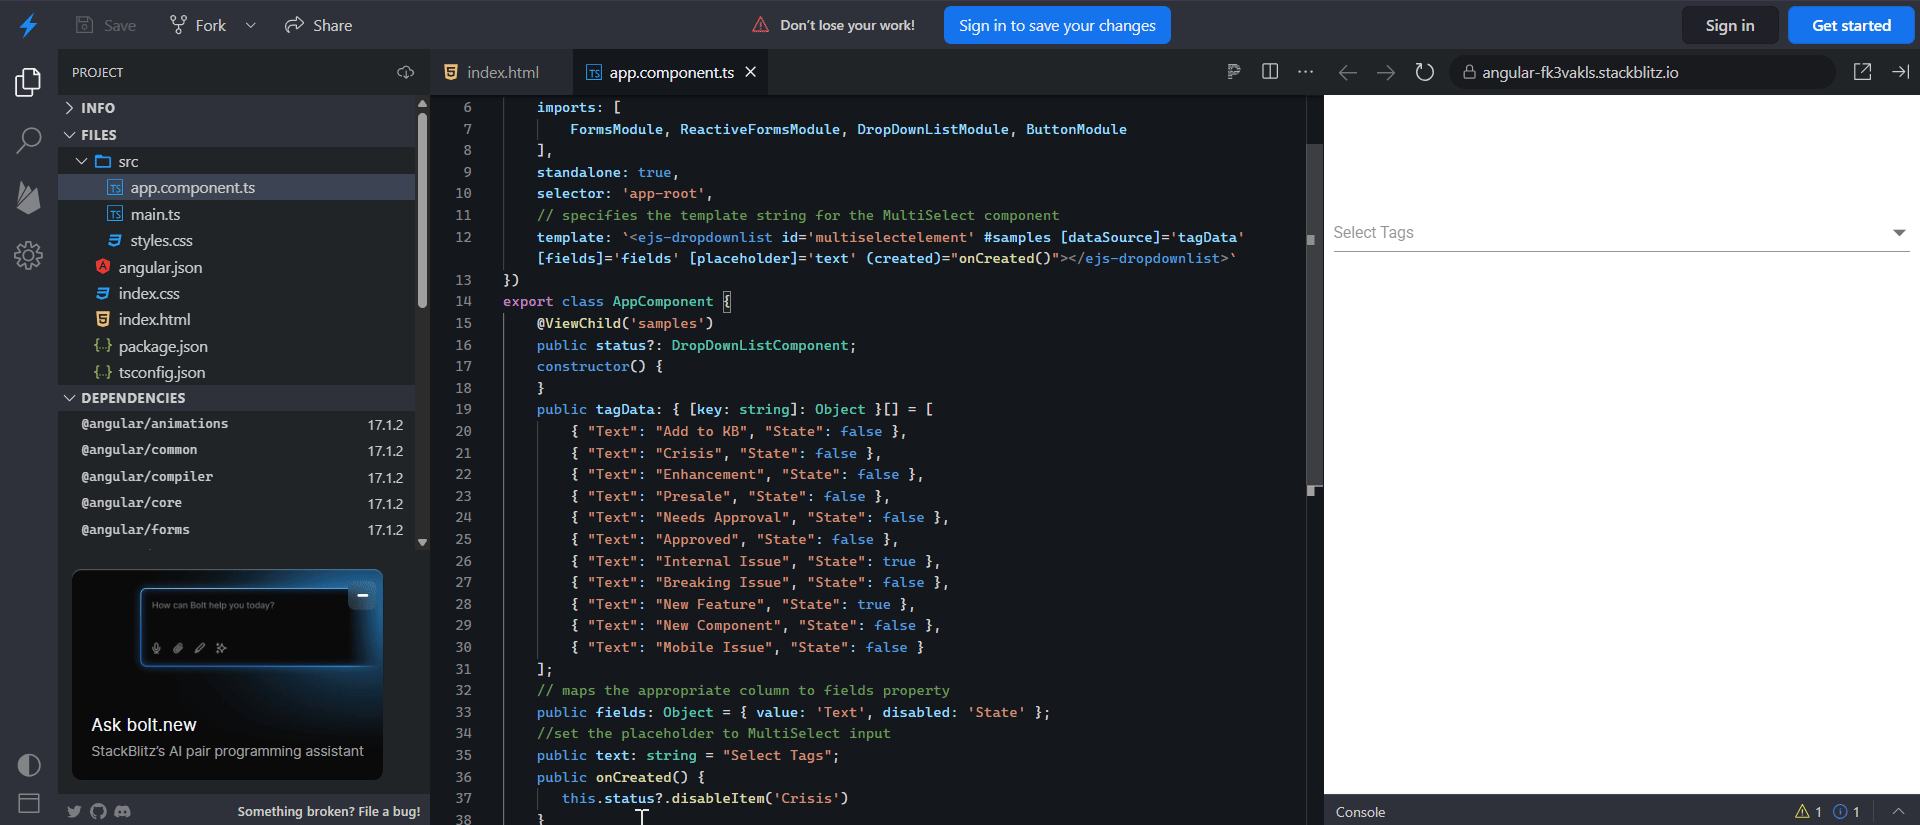Expand the INFO section
Viewport: 1920px width, 825px height.
[x=97, y=108]
